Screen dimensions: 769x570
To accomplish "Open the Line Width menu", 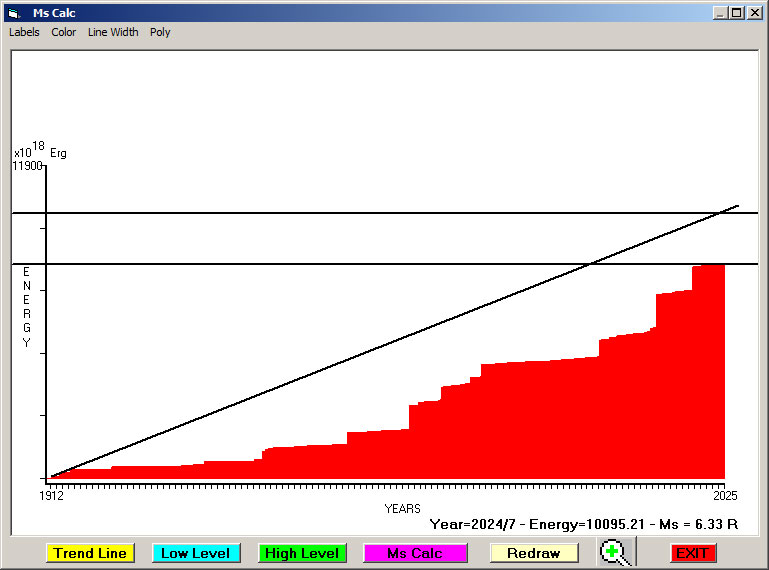I will point(113,32).
